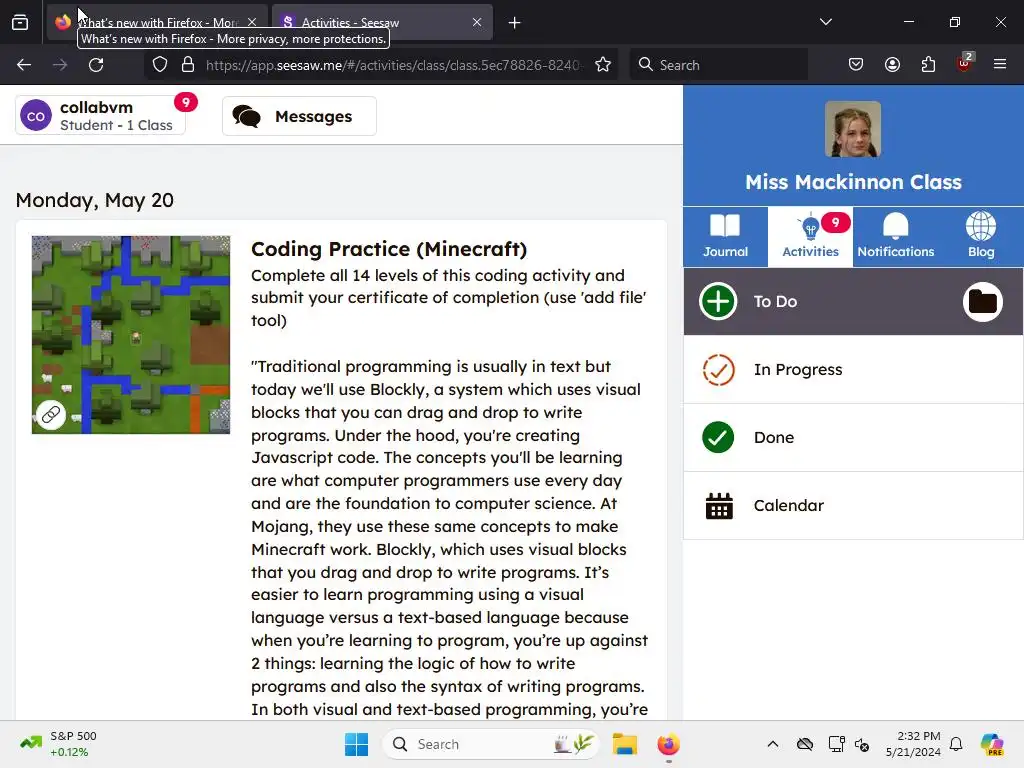Open the Blog tab

(980, 236)
